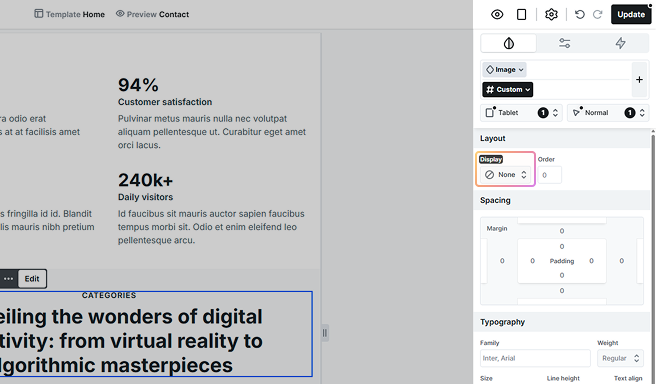Click the padding left value

point(533,261)
